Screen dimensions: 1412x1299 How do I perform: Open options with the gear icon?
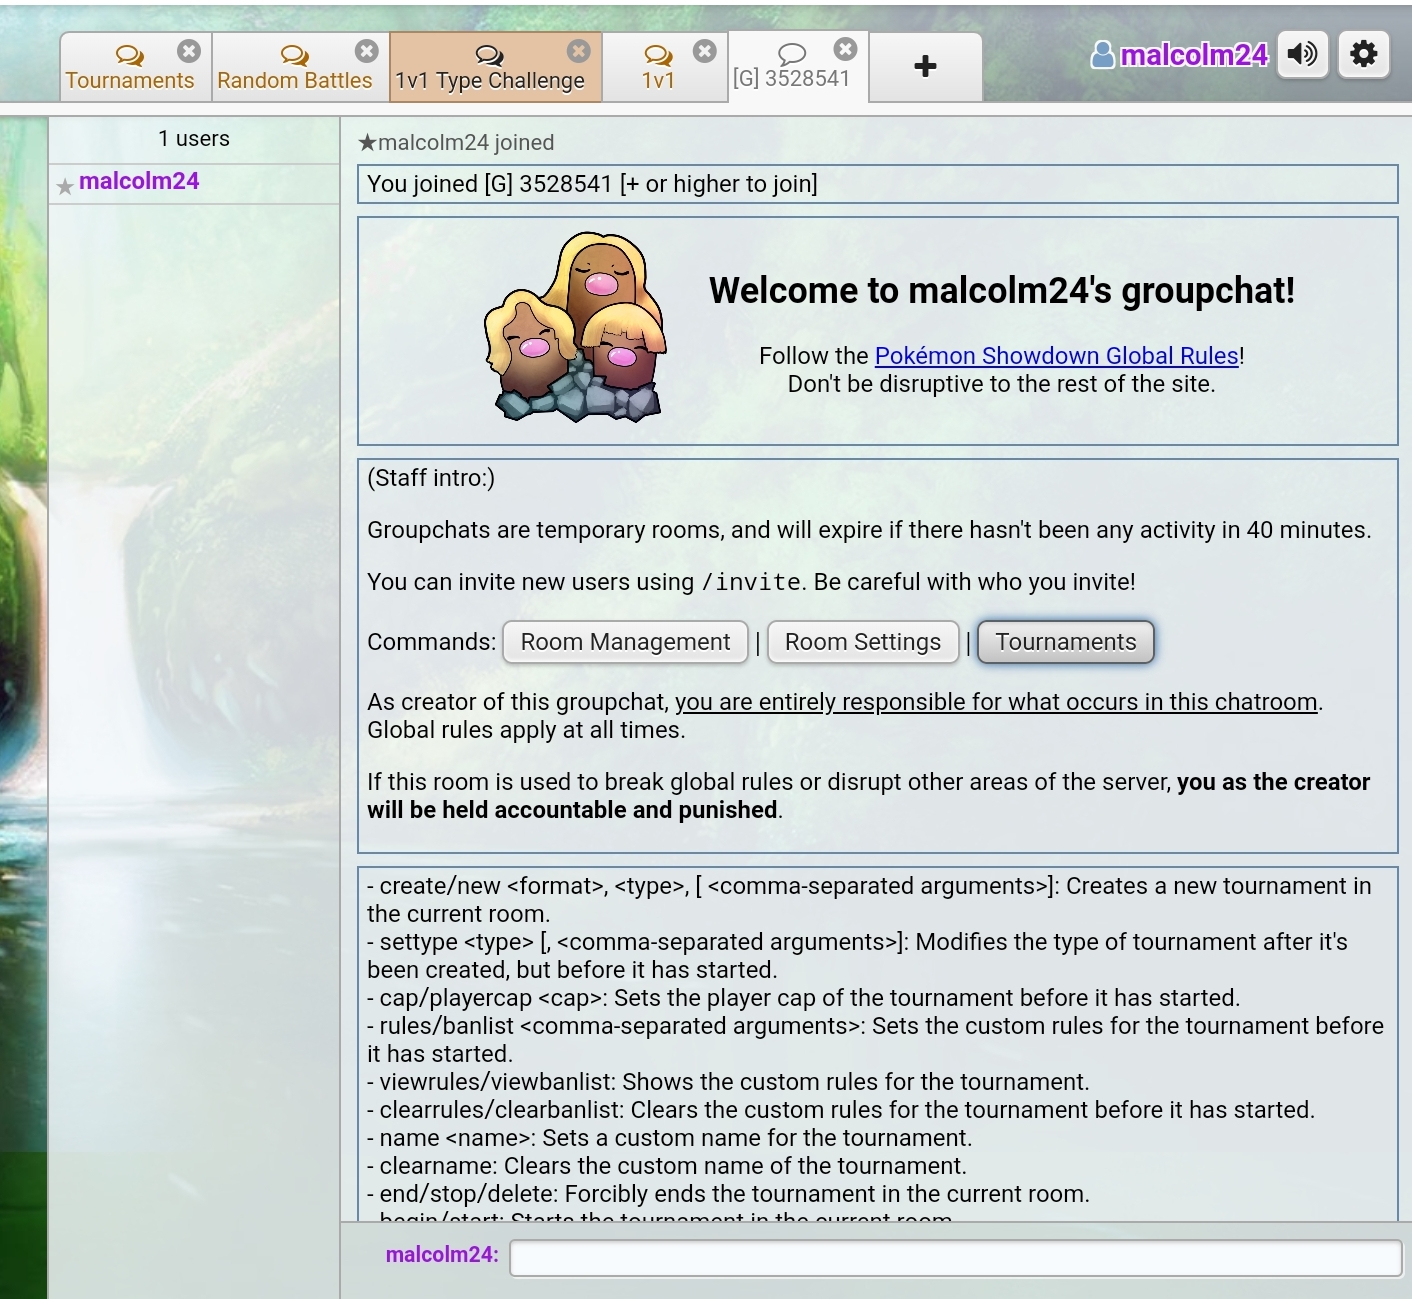(1363, 54)
